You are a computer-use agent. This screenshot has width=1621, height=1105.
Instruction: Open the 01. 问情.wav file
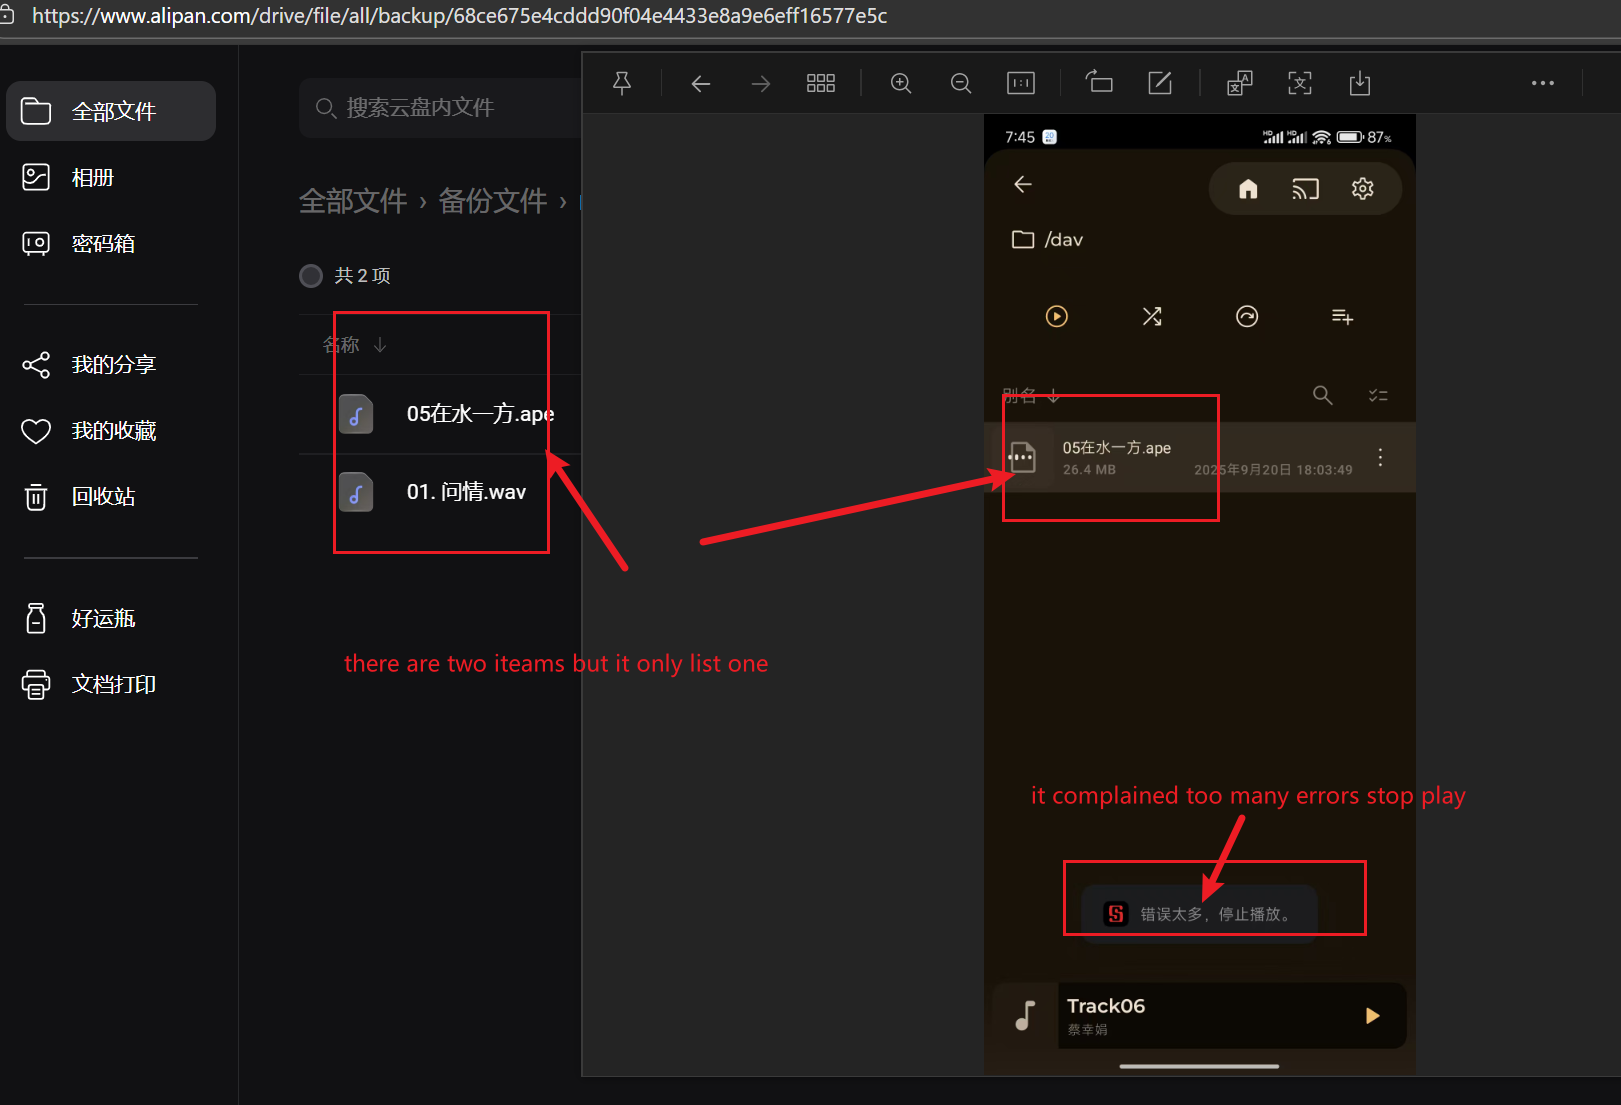click(x=465, y=492)
